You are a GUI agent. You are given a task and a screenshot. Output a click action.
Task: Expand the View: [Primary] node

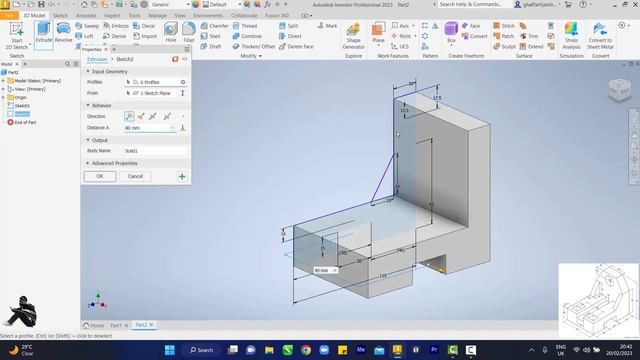(3, 89)
